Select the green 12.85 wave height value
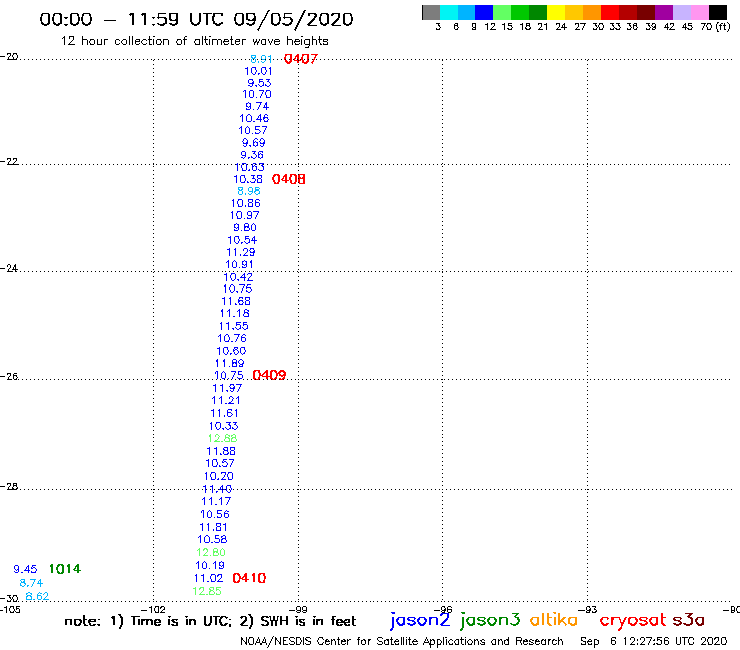 click(x=207, y=591)
